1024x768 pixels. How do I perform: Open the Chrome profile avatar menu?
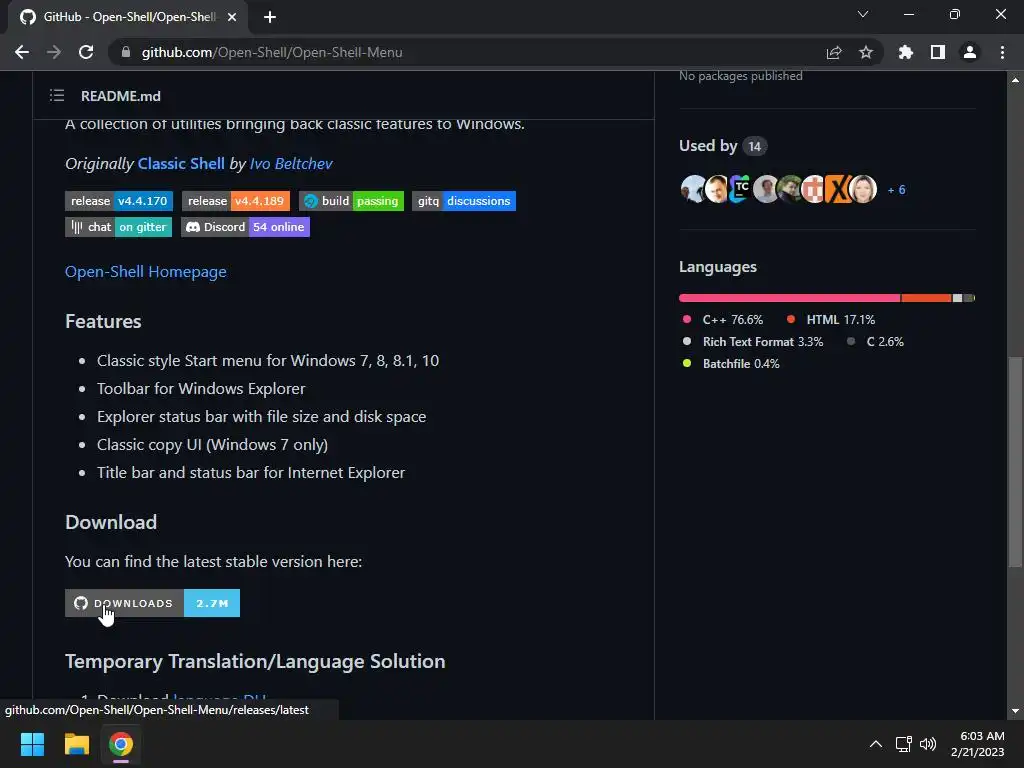[x=970, y=52]
